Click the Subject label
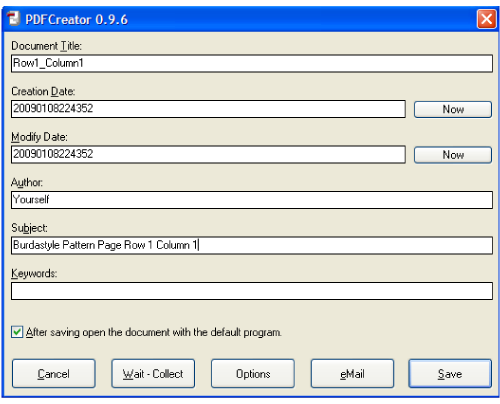 29,228
